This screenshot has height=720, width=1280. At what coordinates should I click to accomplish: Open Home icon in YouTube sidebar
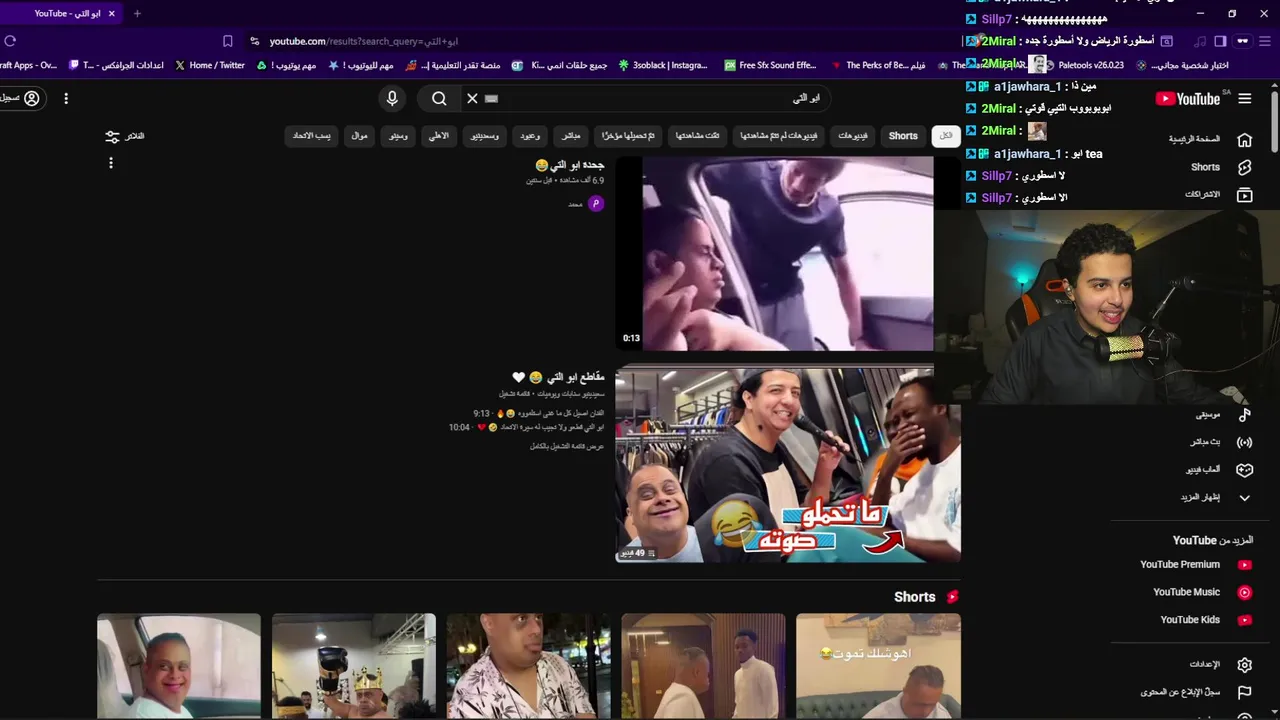[x=1244, y=139]
